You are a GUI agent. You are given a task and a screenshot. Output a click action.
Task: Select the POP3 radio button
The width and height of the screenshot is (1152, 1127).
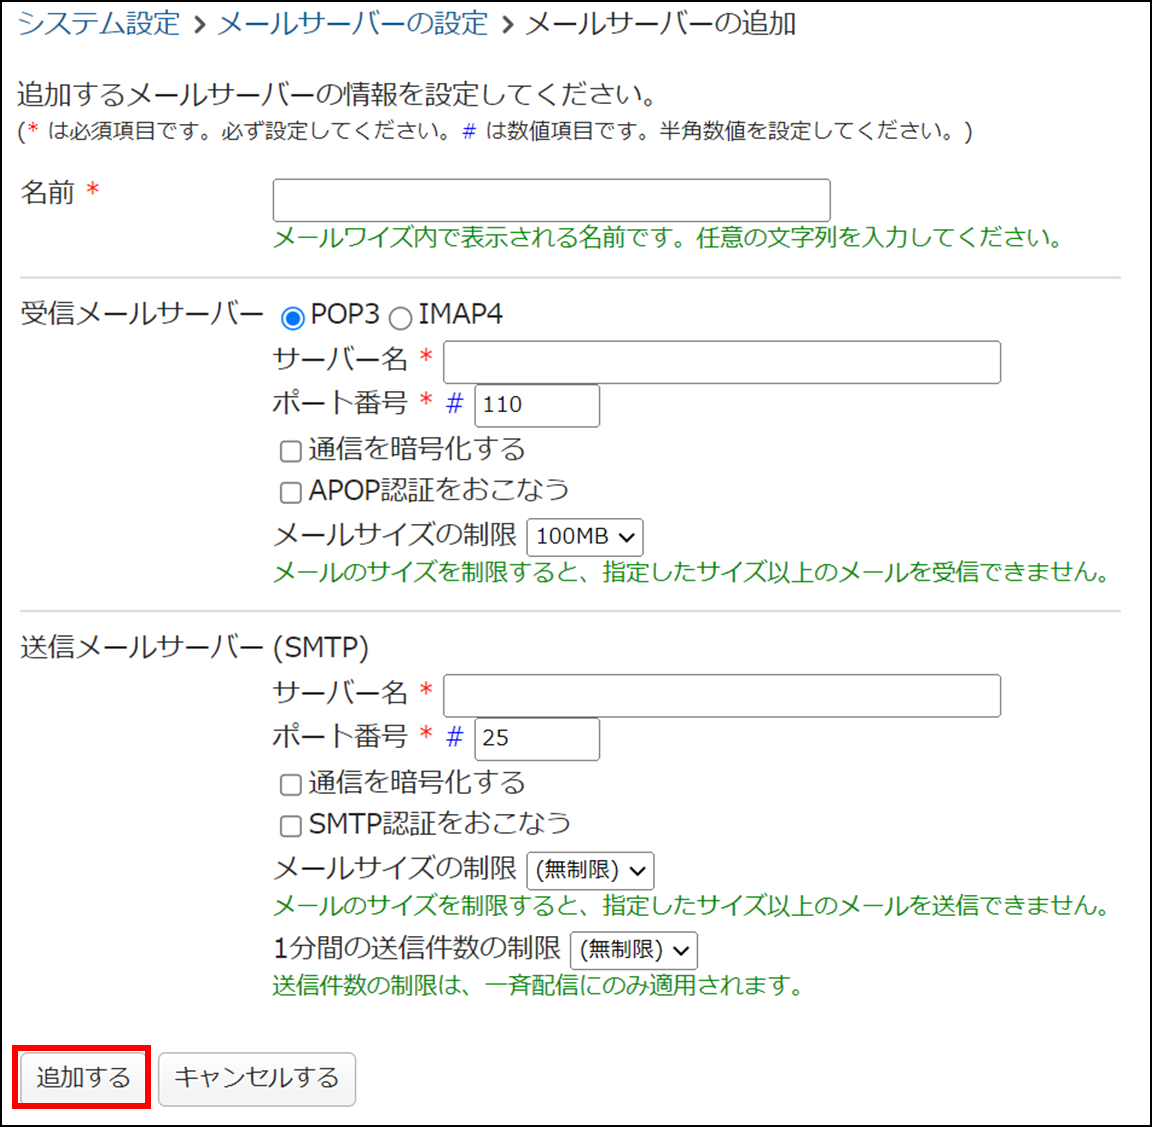(x=292, y=318)
